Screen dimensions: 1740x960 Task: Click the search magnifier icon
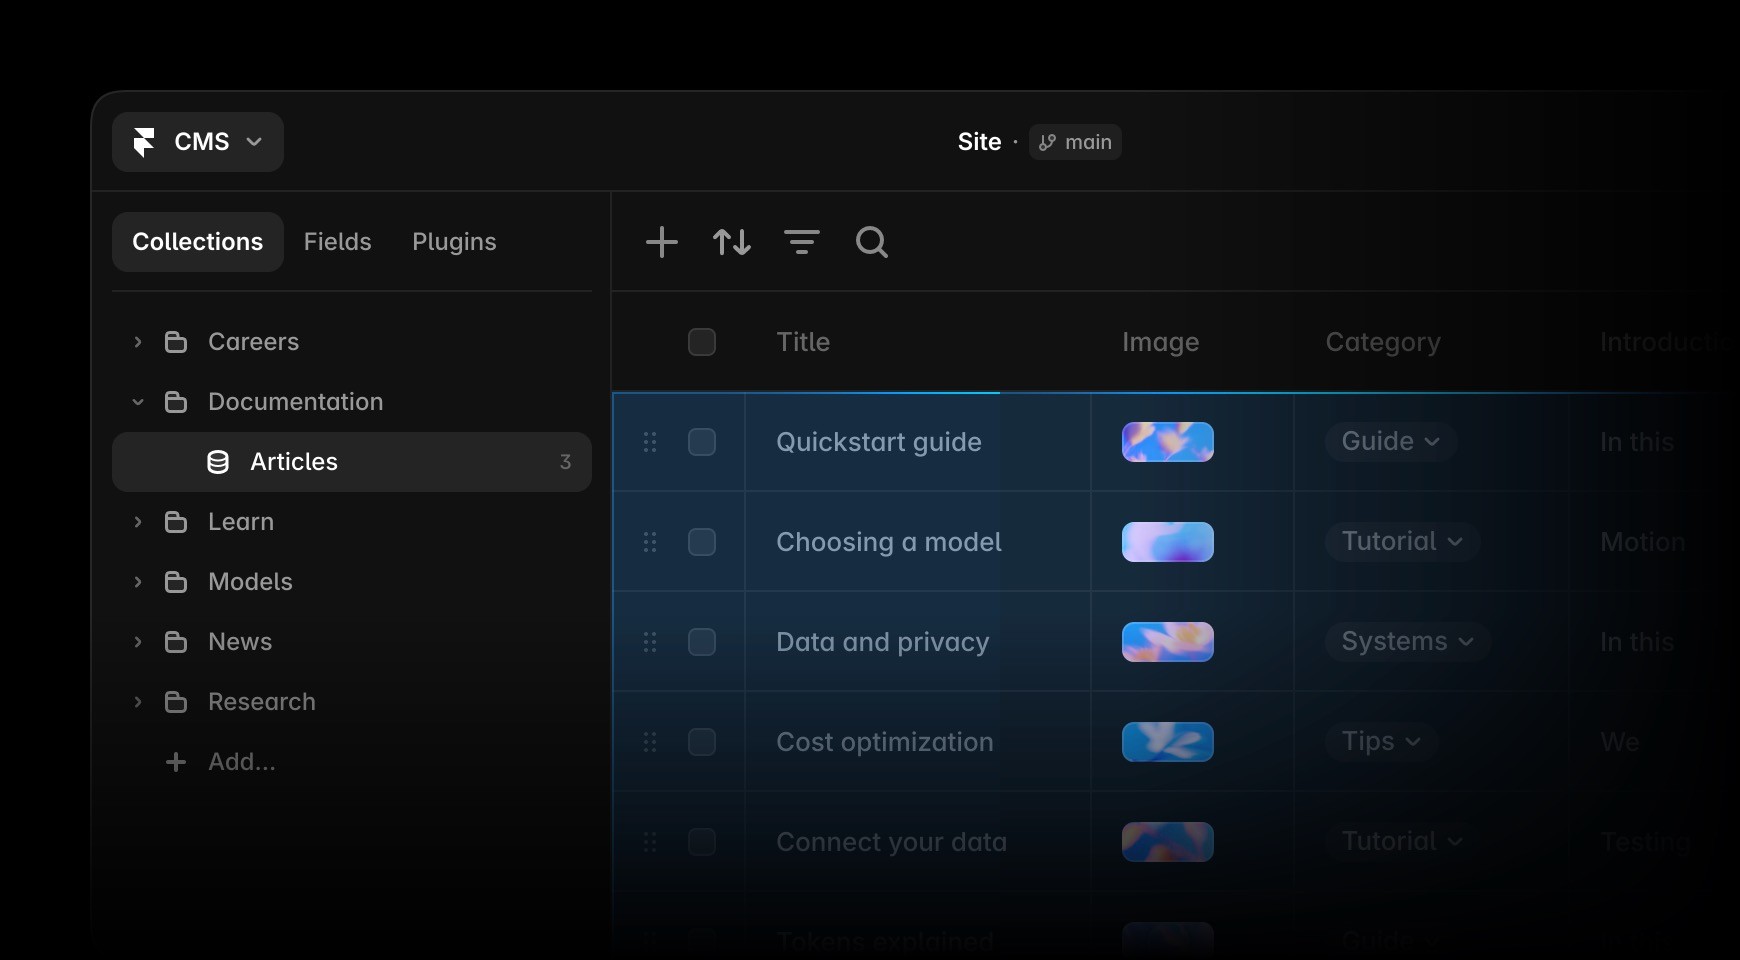coord(872,242)
